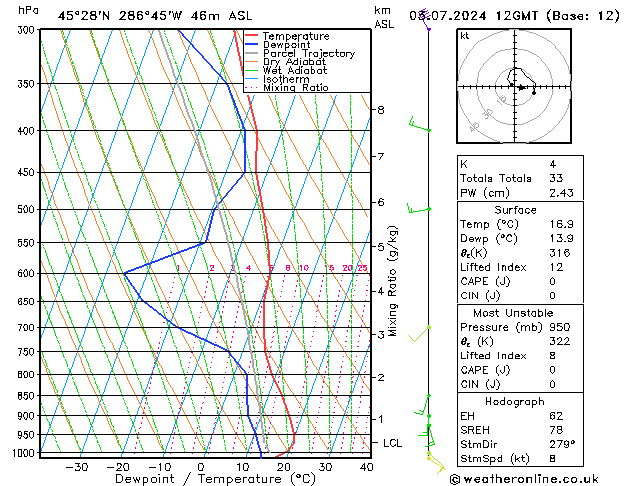Click the date header '03.07.2024 12GMT (Base: 12)'
The height and width of the screenshot is (486, 629).
pos(514,16)
